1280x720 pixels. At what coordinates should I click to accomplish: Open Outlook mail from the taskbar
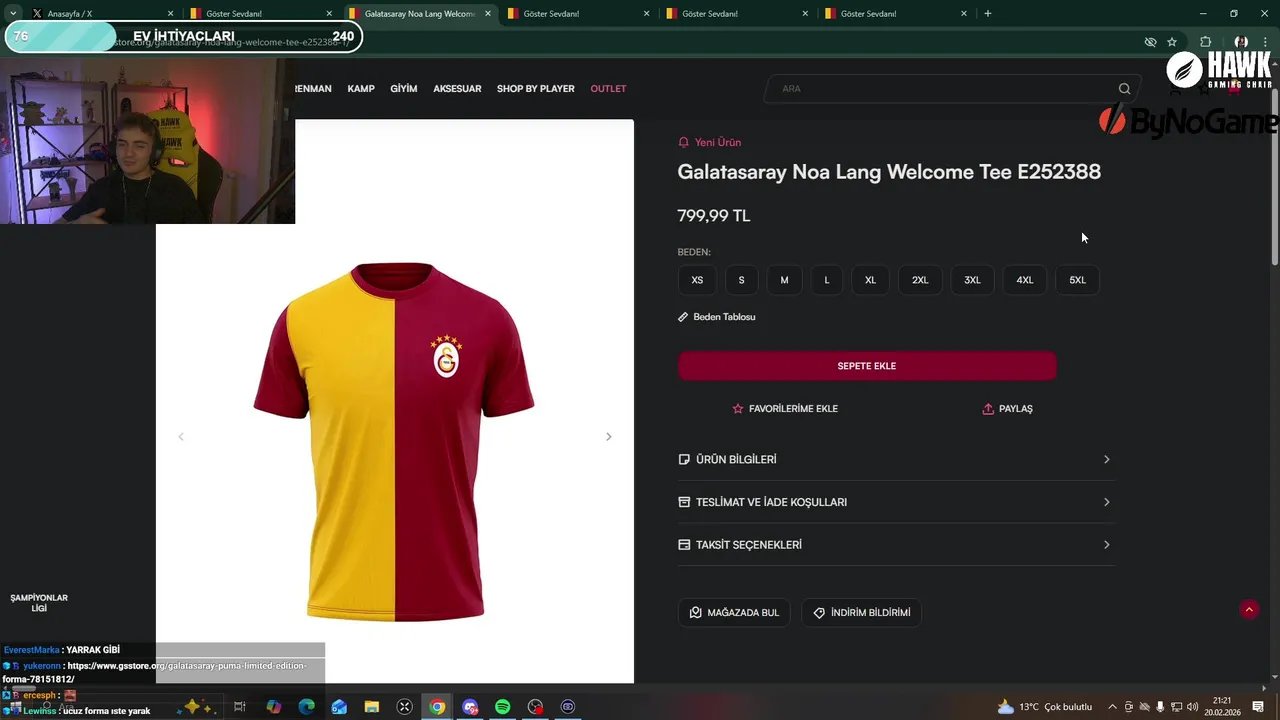(339, 707)
